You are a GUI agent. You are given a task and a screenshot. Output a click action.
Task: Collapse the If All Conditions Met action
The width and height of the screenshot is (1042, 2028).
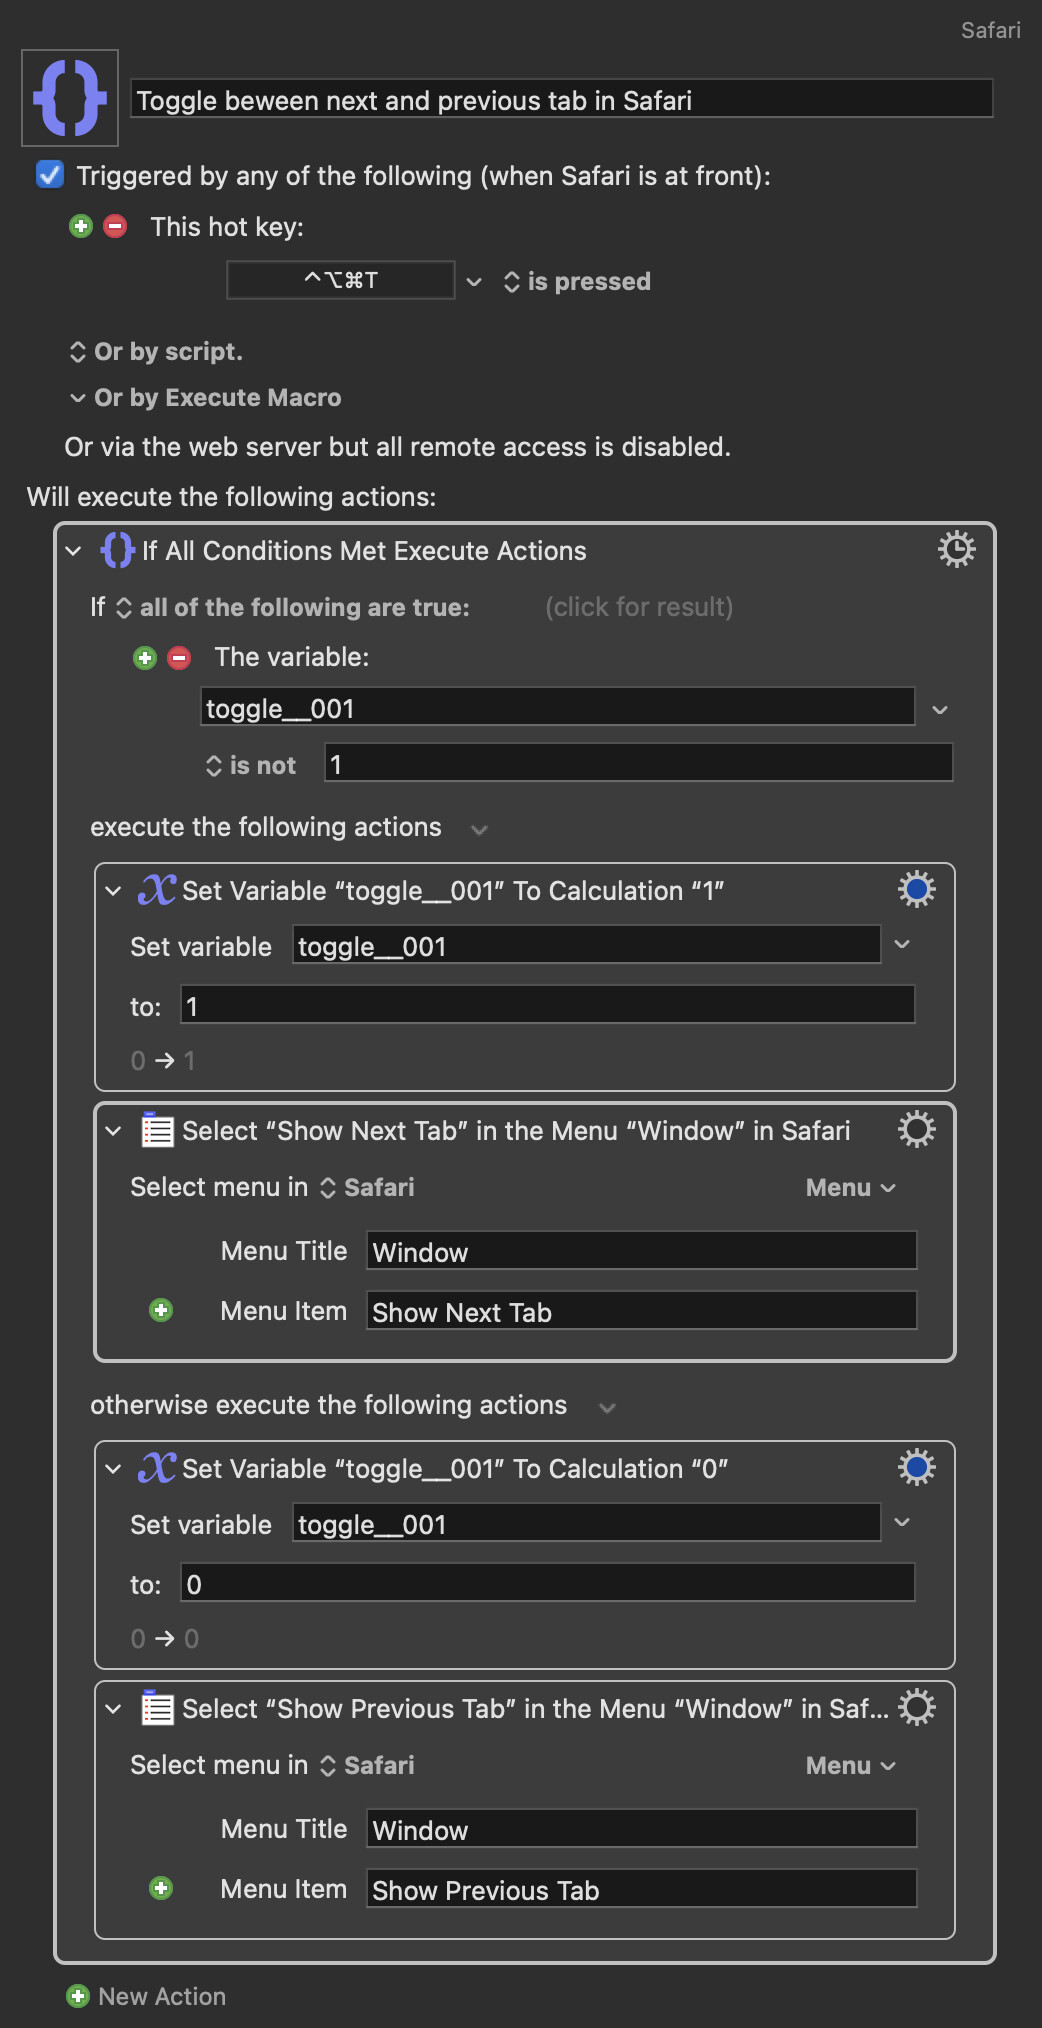[73, 551]
